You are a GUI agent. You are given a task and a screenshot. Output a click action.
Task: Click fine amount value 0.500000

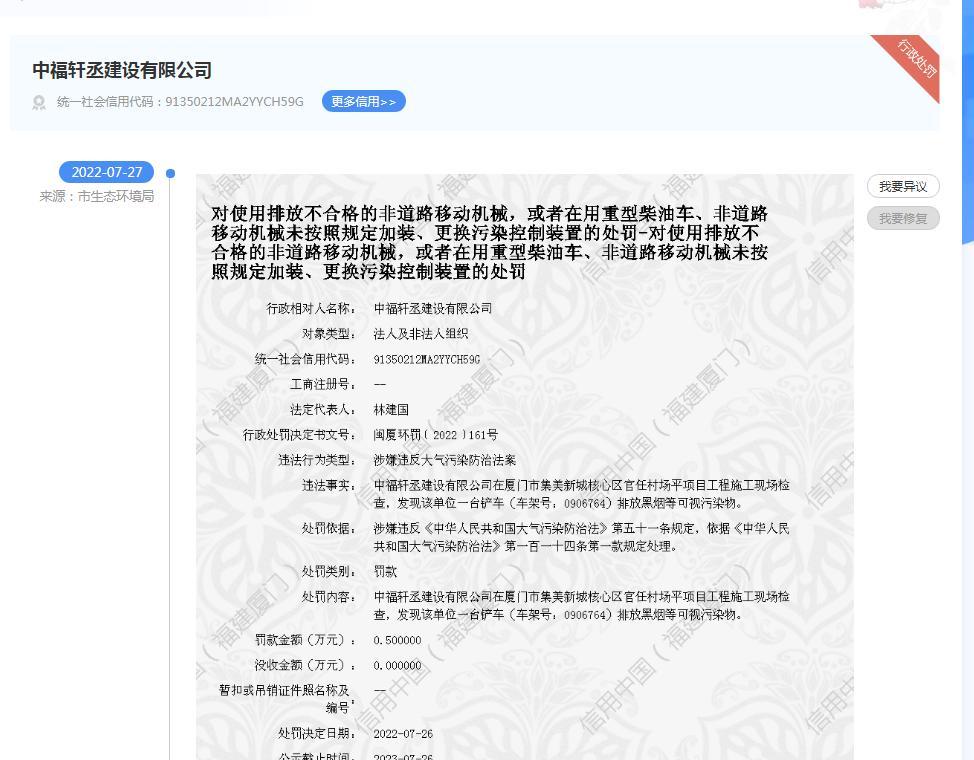tap(398, 640)
